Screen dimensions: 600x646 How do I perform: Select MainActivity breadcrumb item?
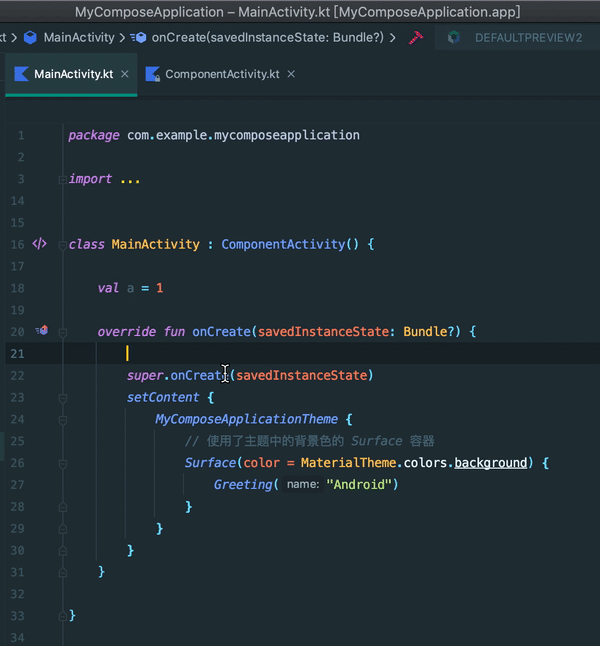click(79, 37)
